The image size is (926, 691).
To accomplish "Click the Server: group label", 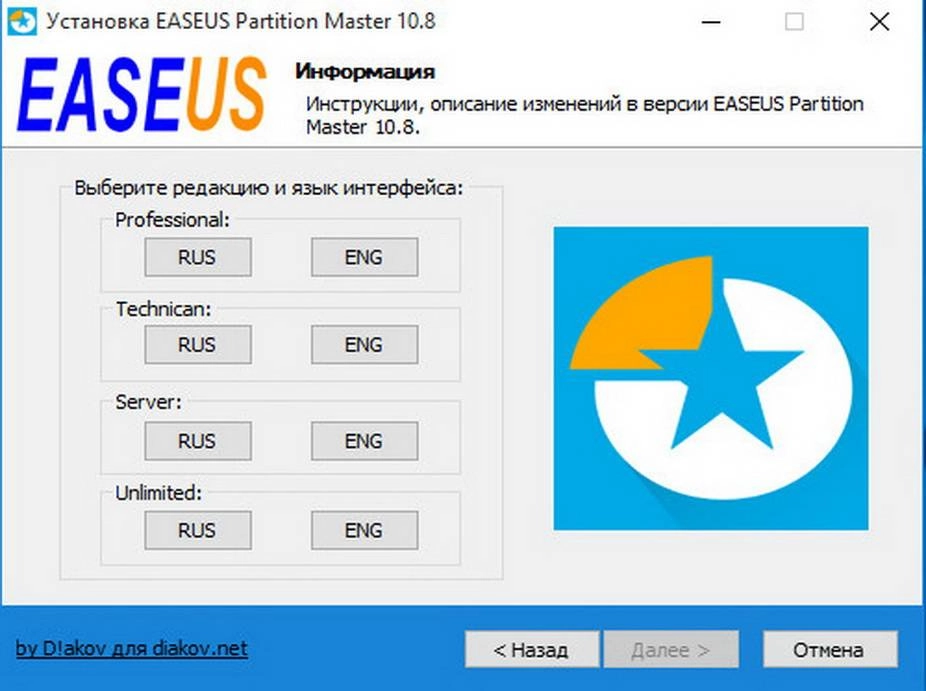I will (149, 402).
